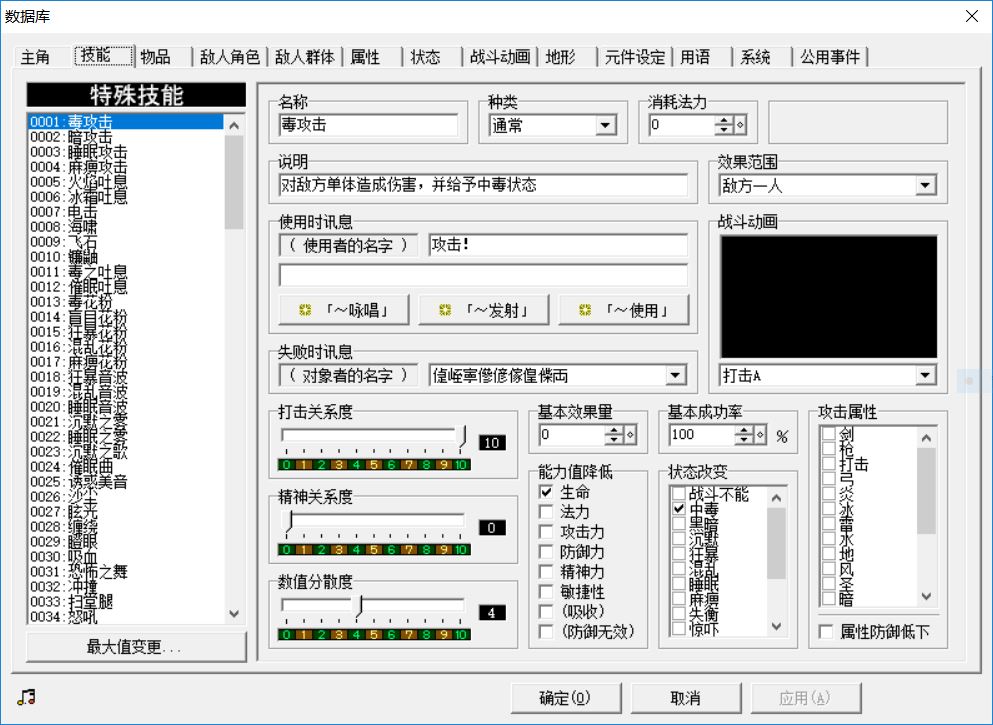The width and height of the screenshot is (993, 725).
Task: Click the diamond button beside 基本效果量 field
Action: coord(631,435)
